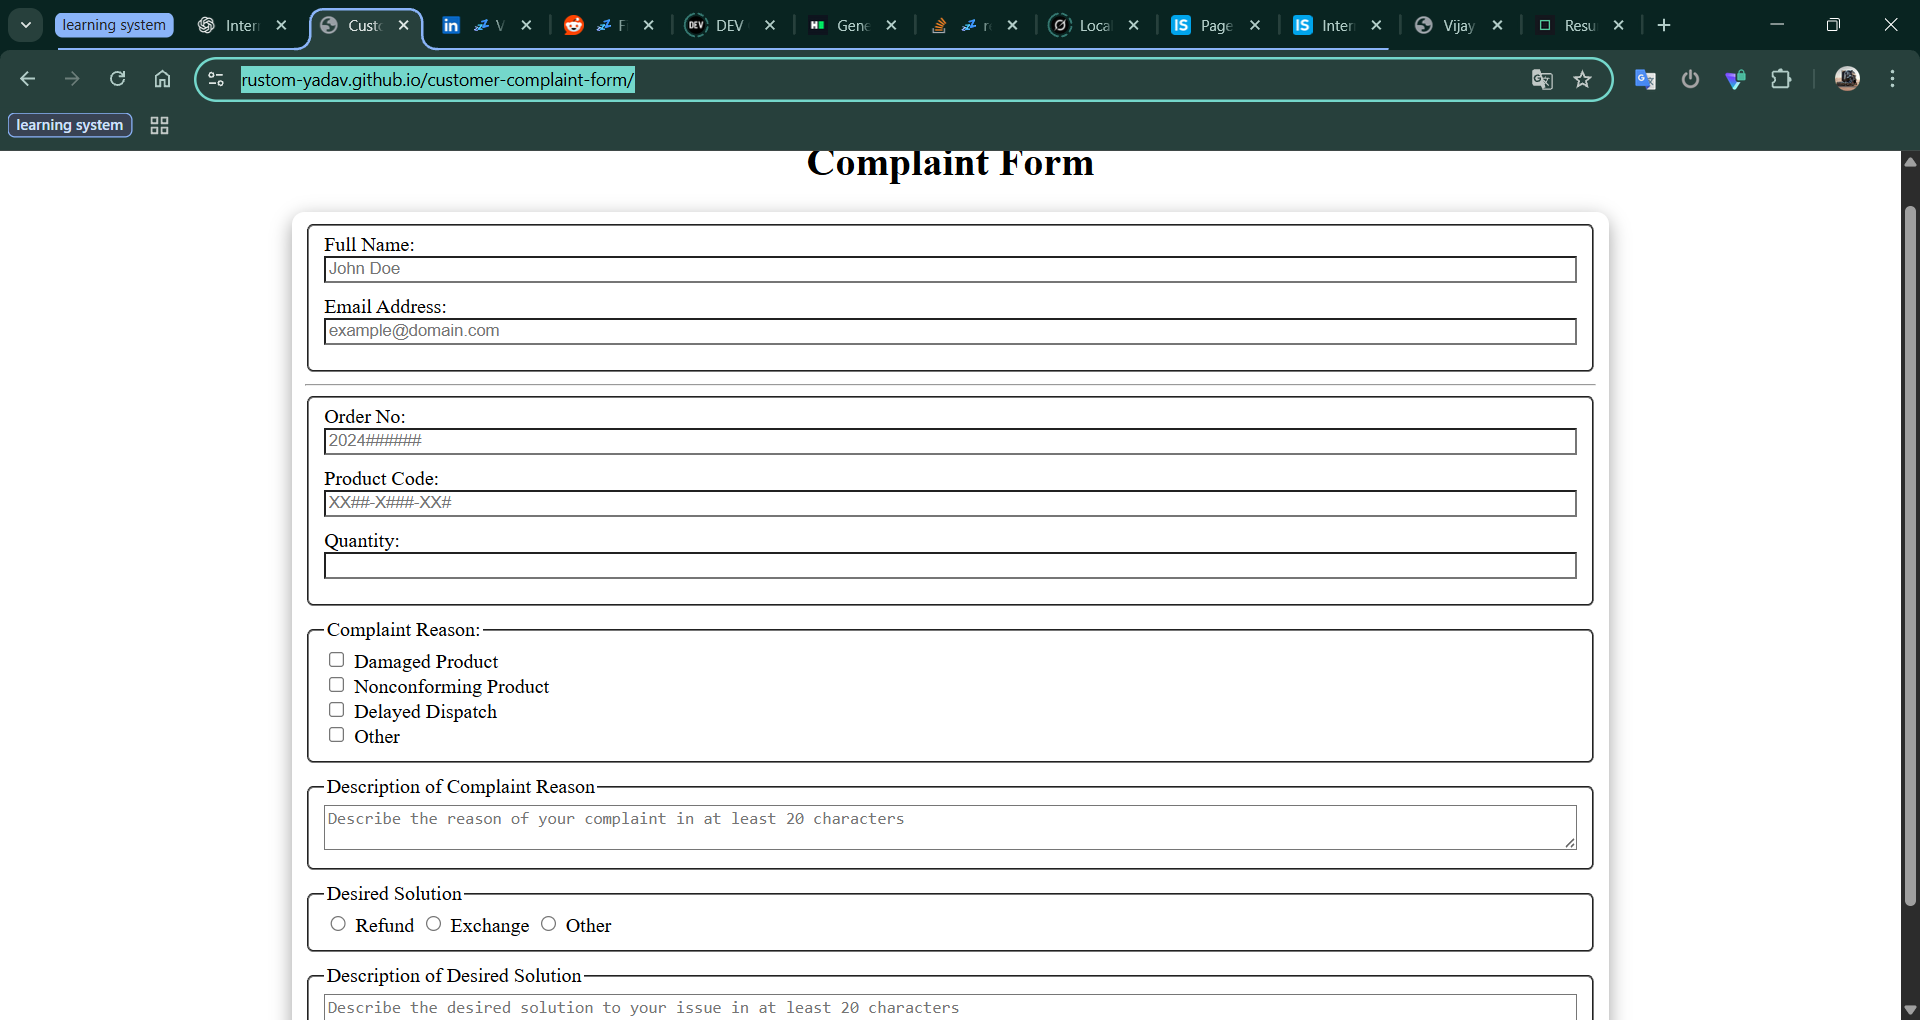1920x1020 pixels.
Task: Click the power button extension icon
Action: pos(1690,79)
